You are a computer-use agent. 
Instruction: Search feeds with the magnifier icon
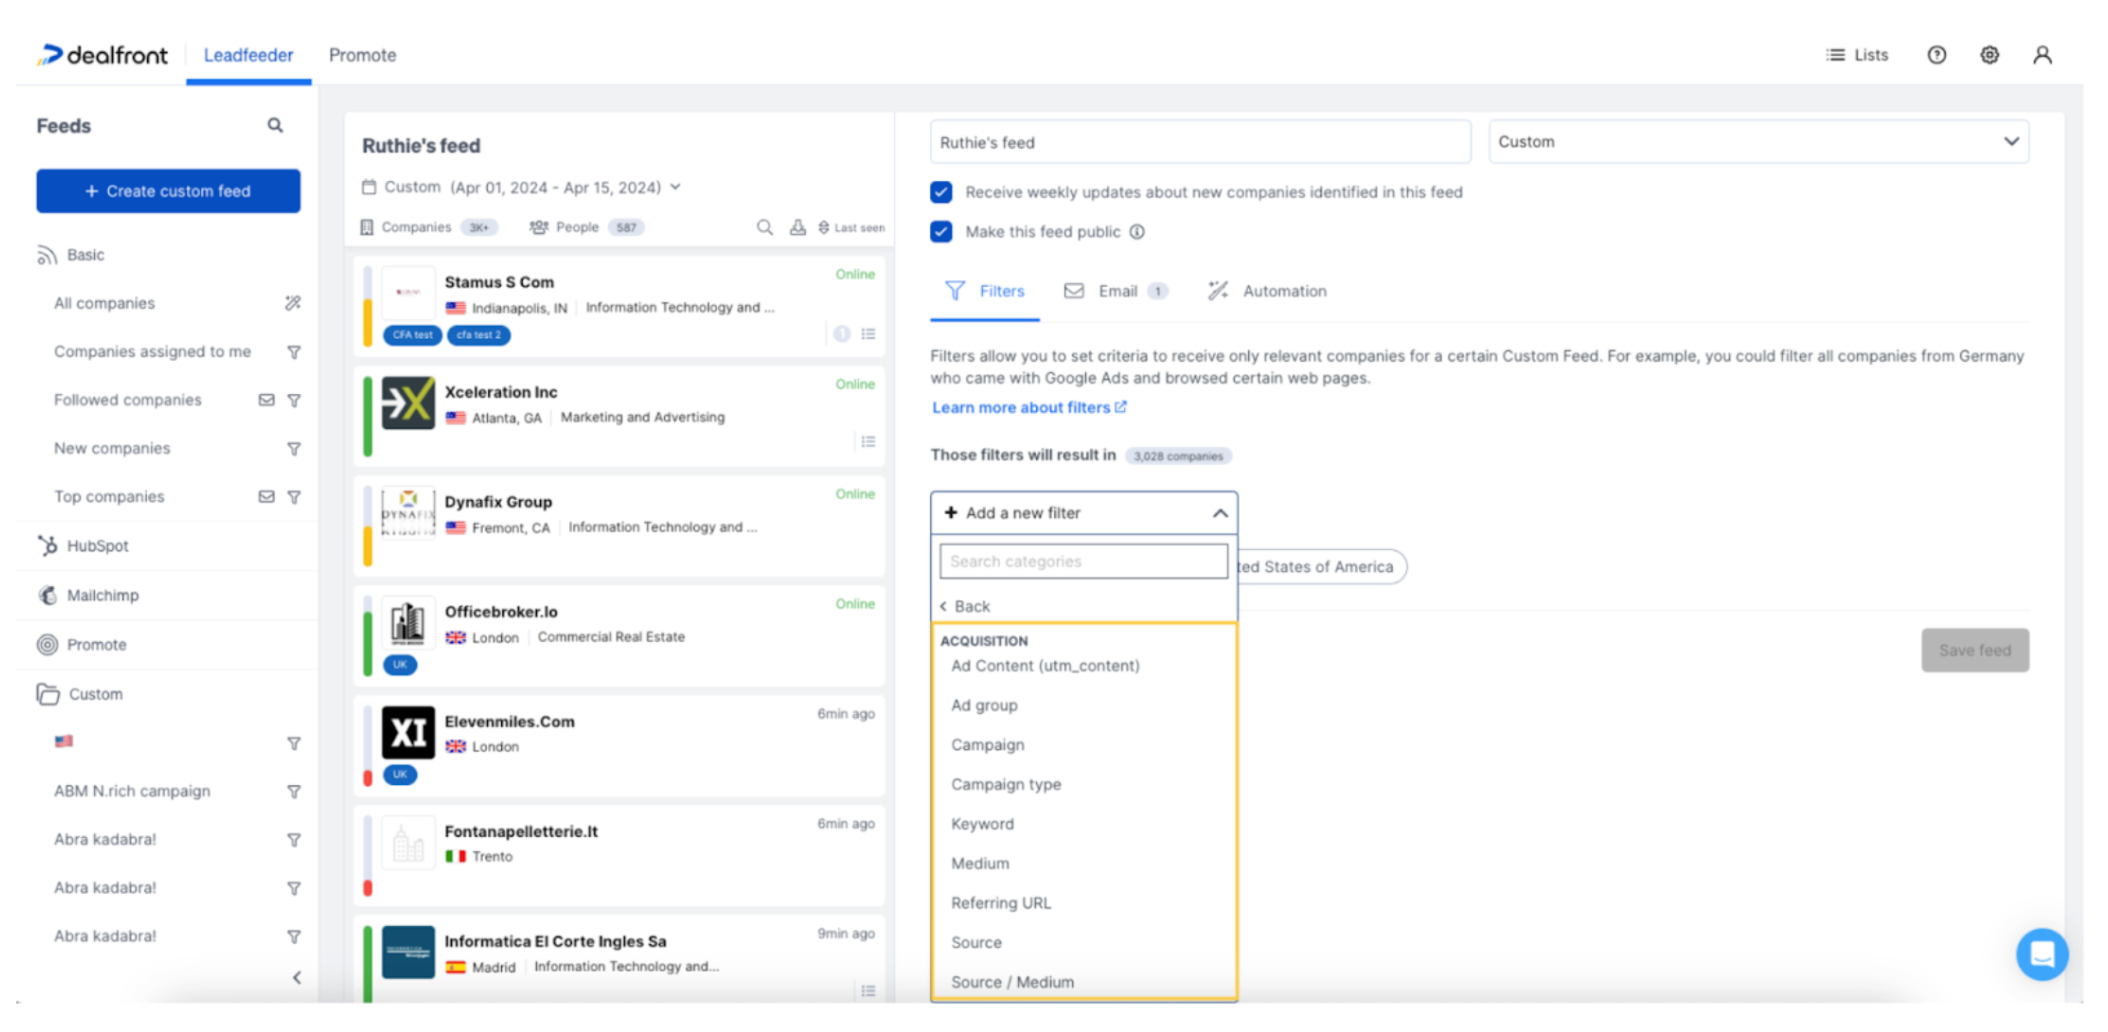click(275, 125)
